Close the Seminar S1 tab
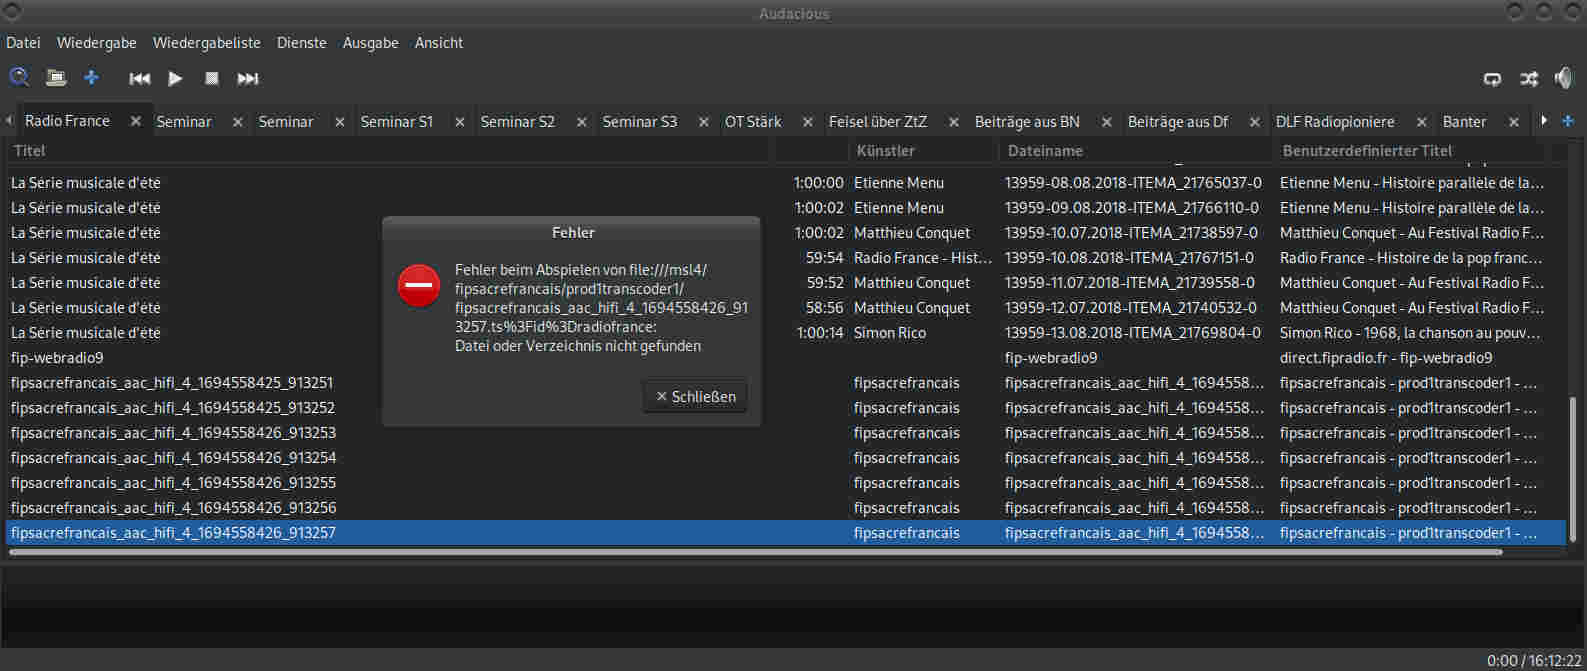Viewport: 1587px width, 671px height. [x=460, y=122]
